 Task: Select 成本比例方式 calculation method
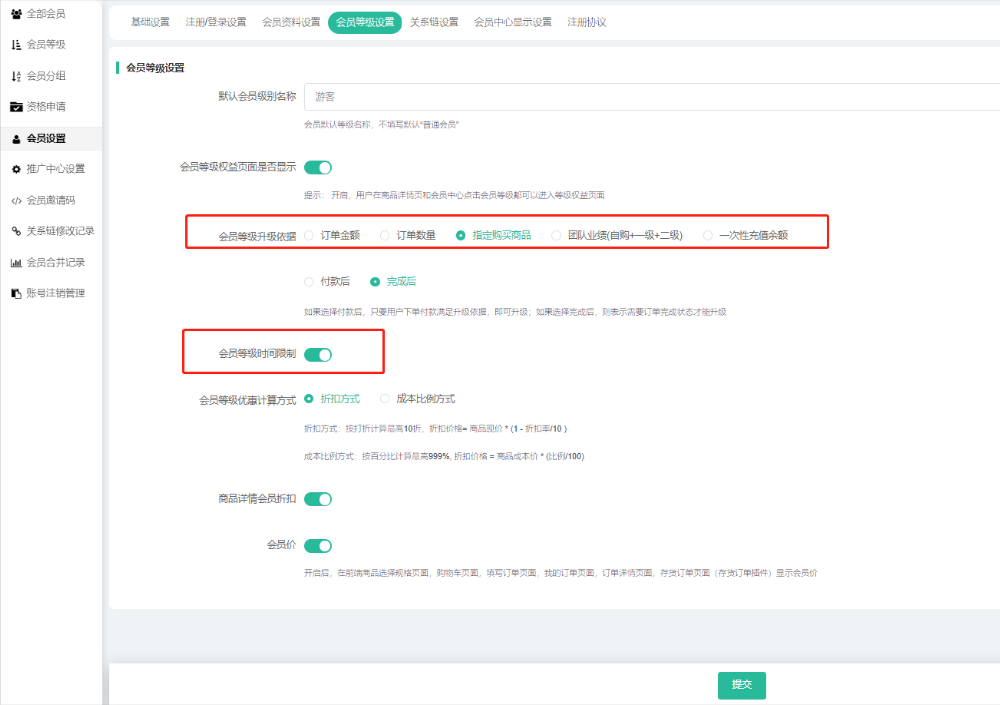pos(385,399)
